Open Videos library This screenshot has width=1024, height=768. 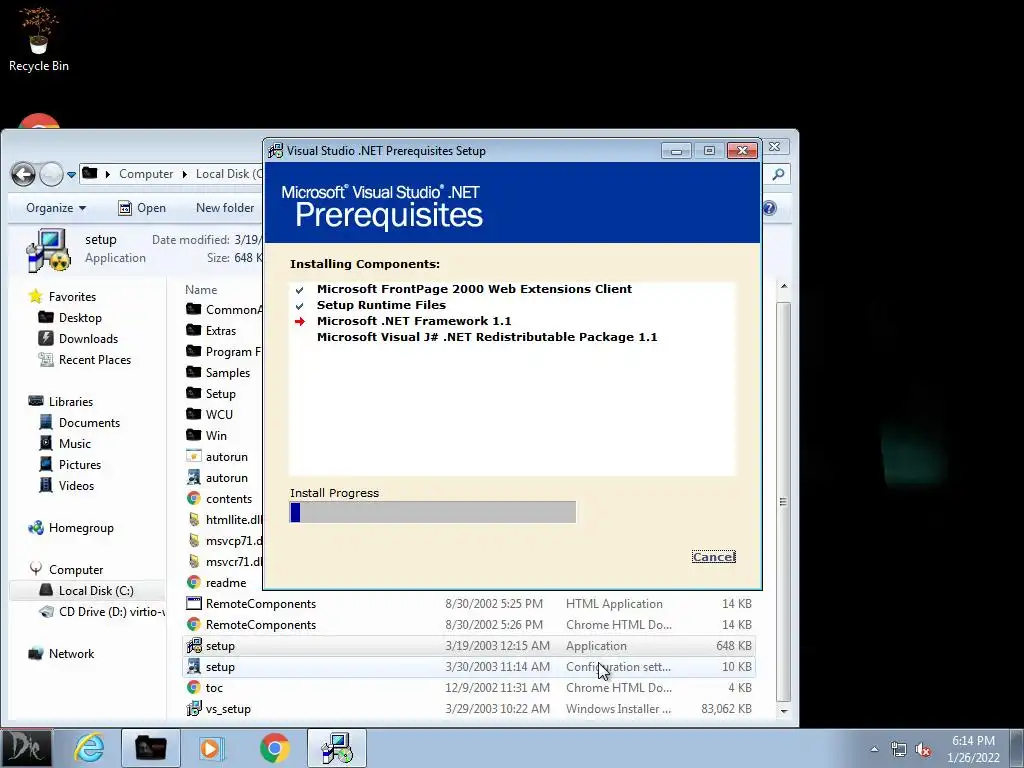point(76,485)
